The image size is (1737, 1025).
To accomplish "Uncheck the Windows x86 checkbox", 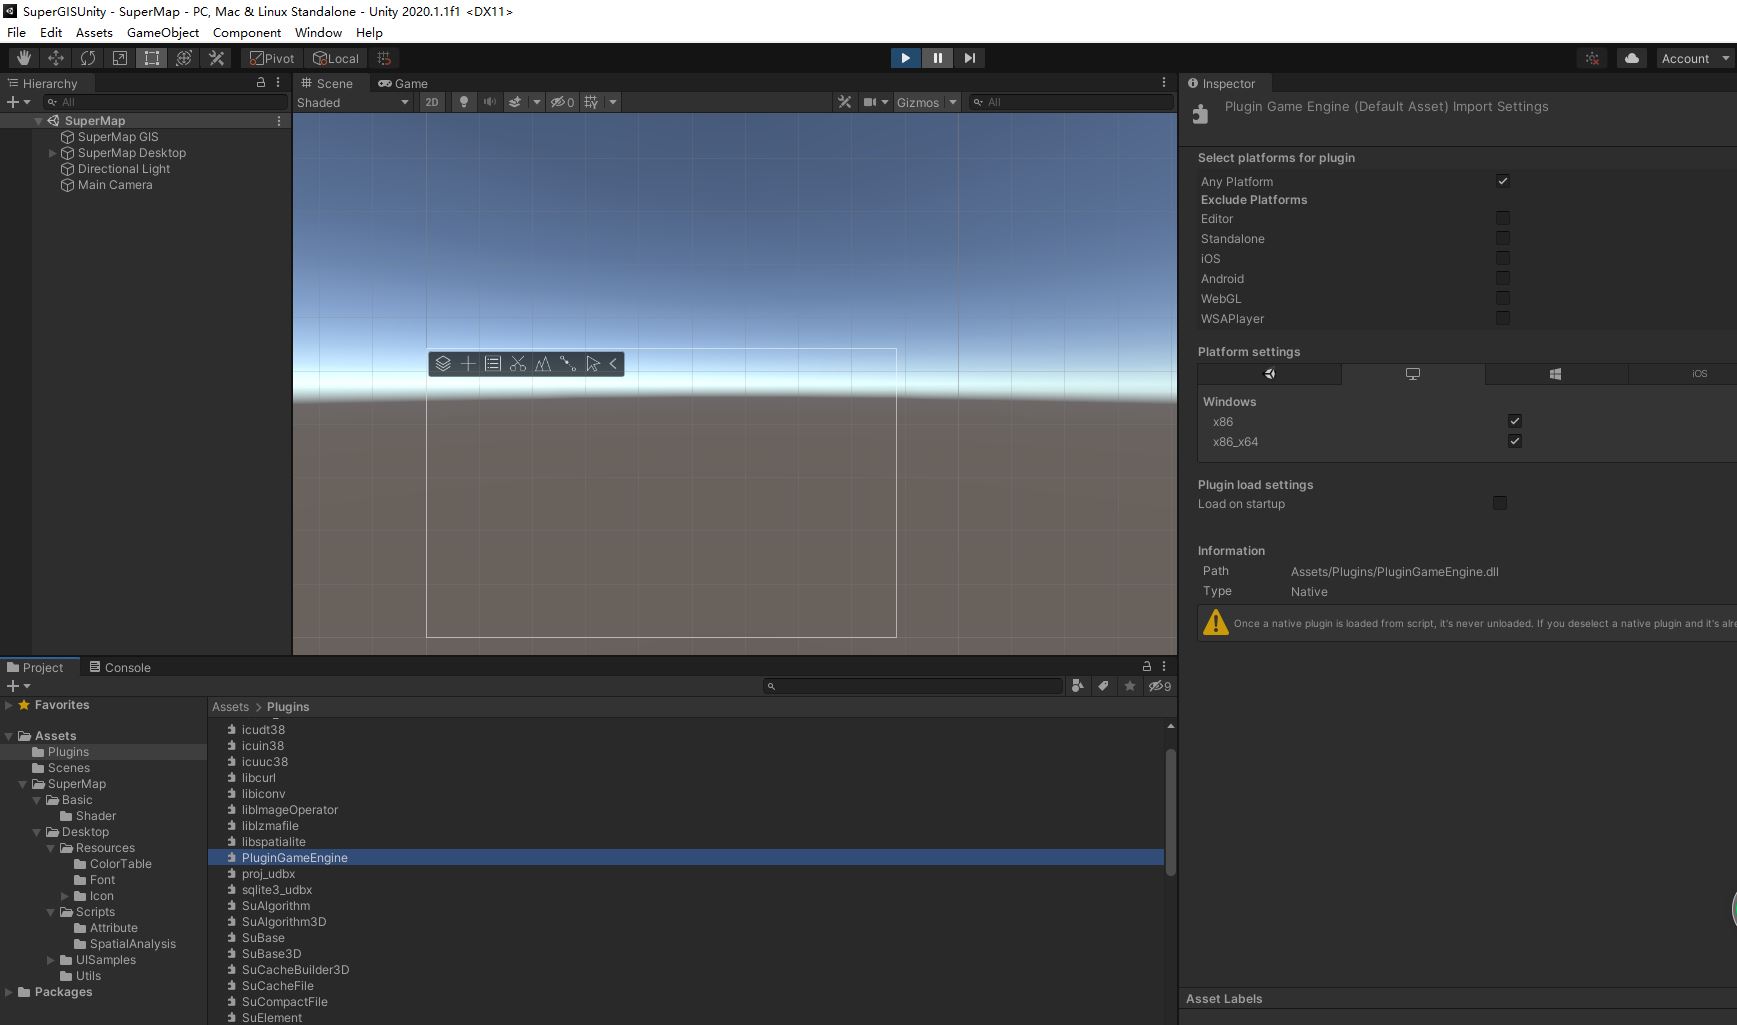I will click(1514, 421).
